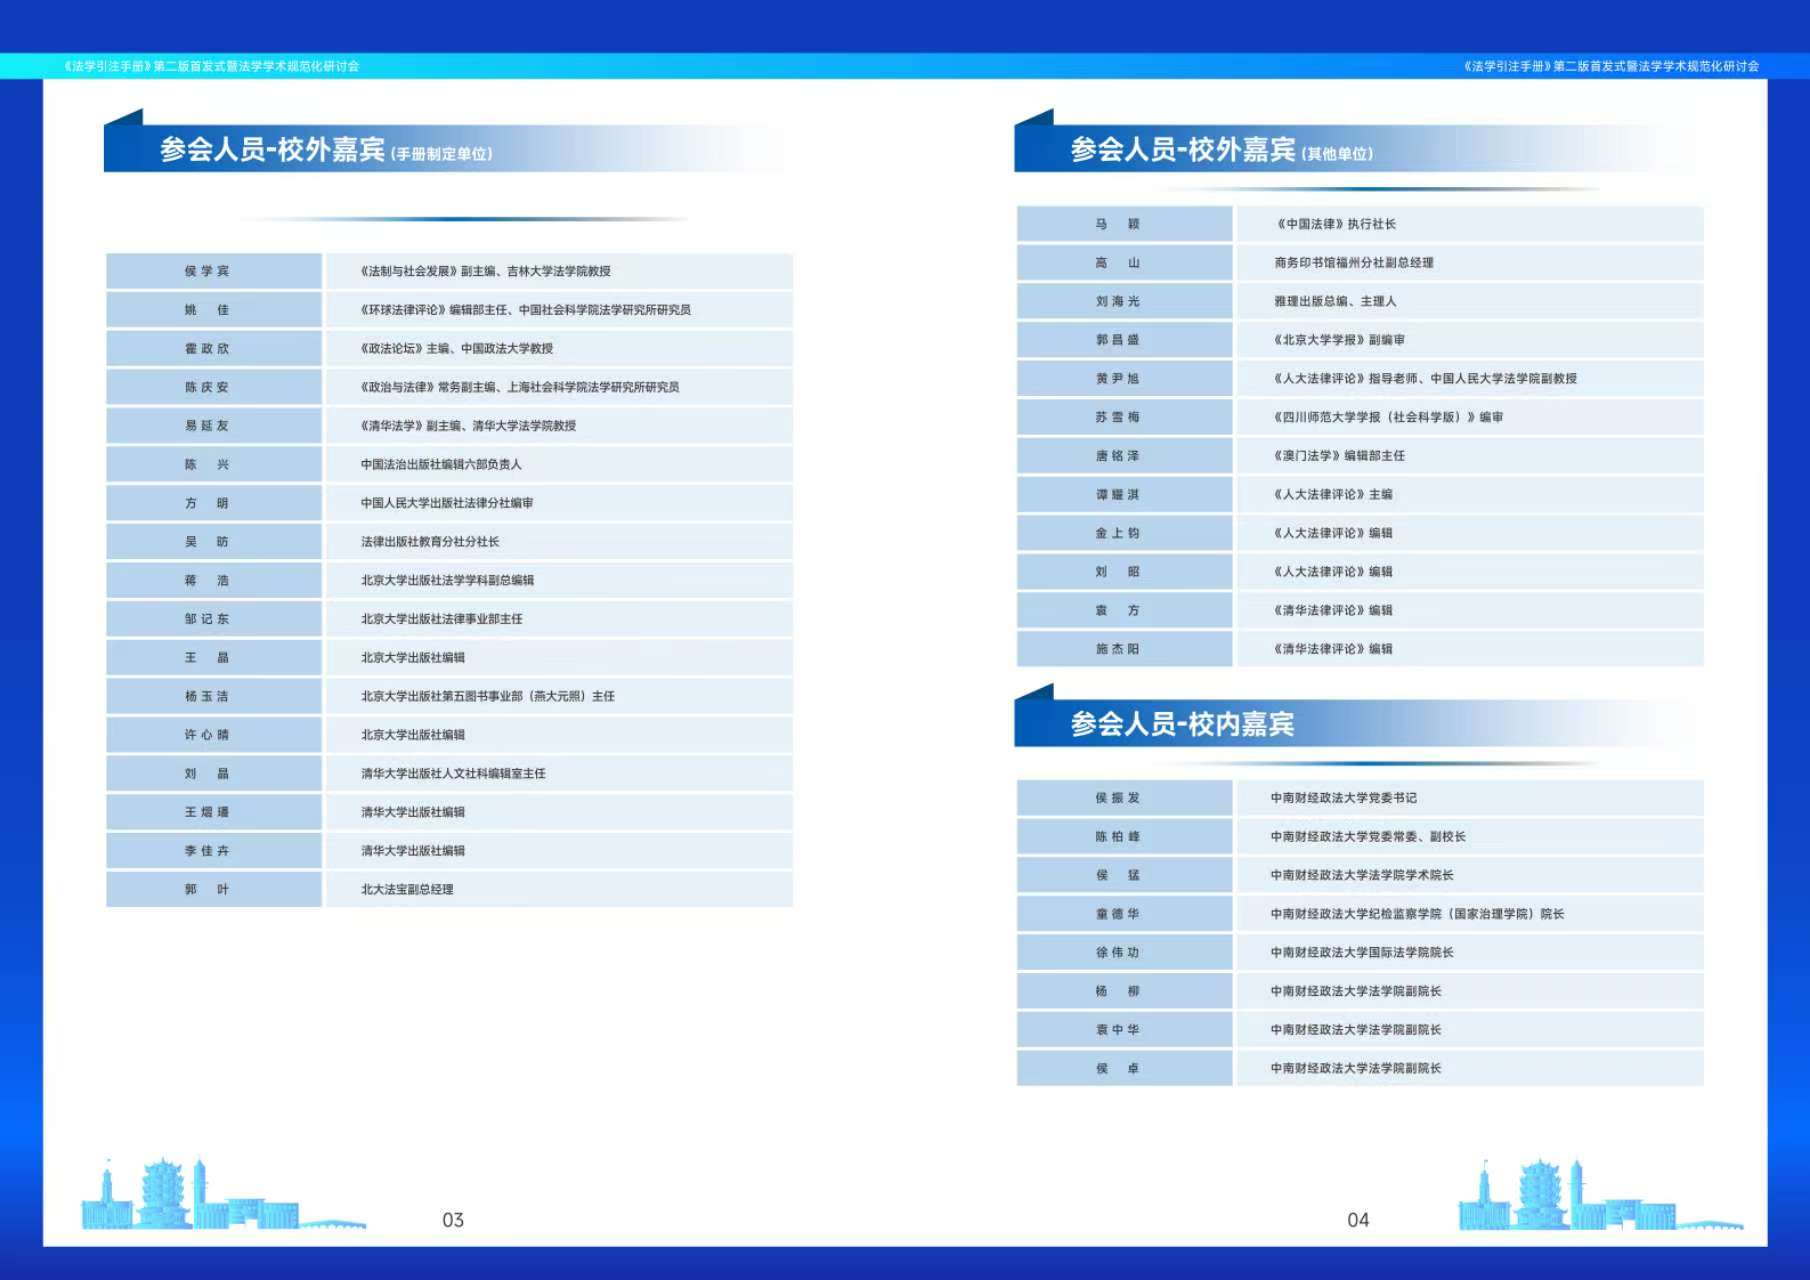Click the skyline illustration beside page number 03
This screenshot has width=1810, height=1280.
pyautogui.click(x=222, y=1196)
